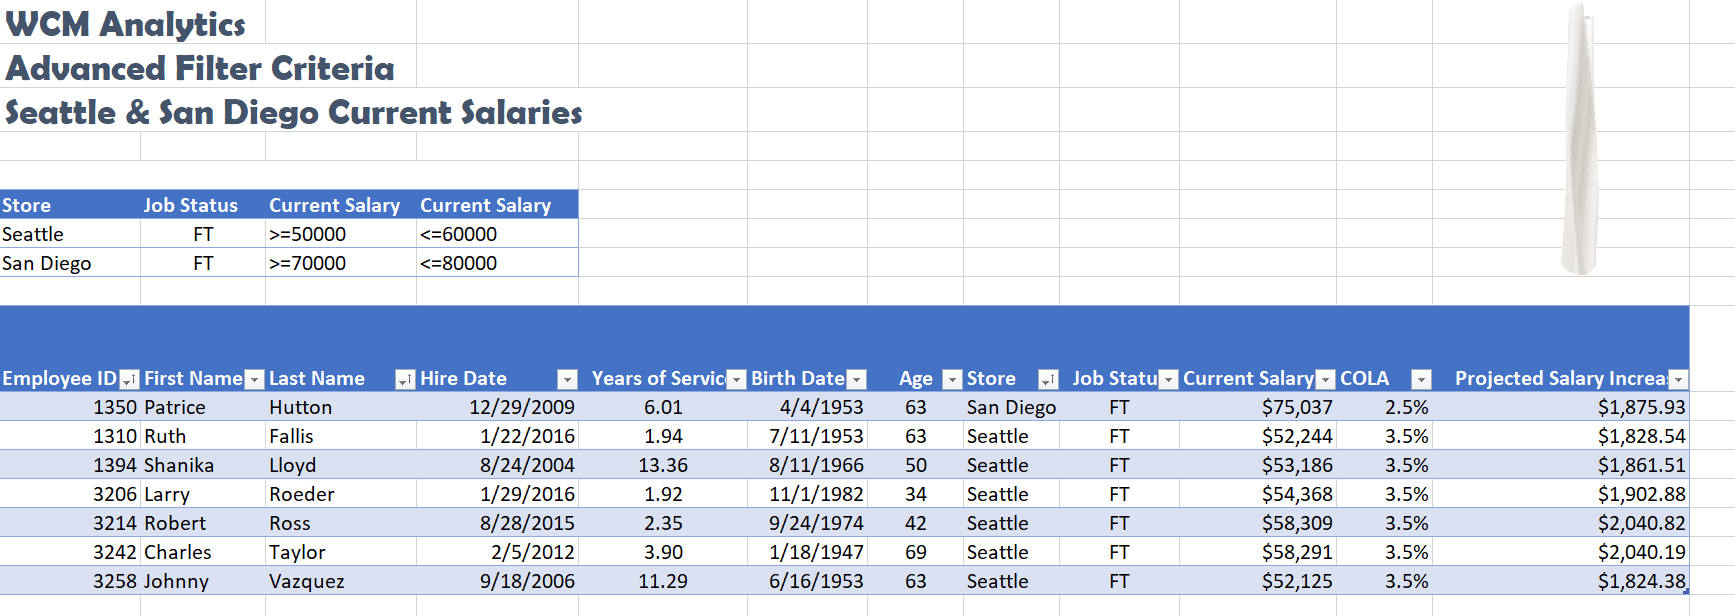This screenshot has height=616, width=1735.
Task: Select employee ID cell '1350'
Action: [70, 407]
